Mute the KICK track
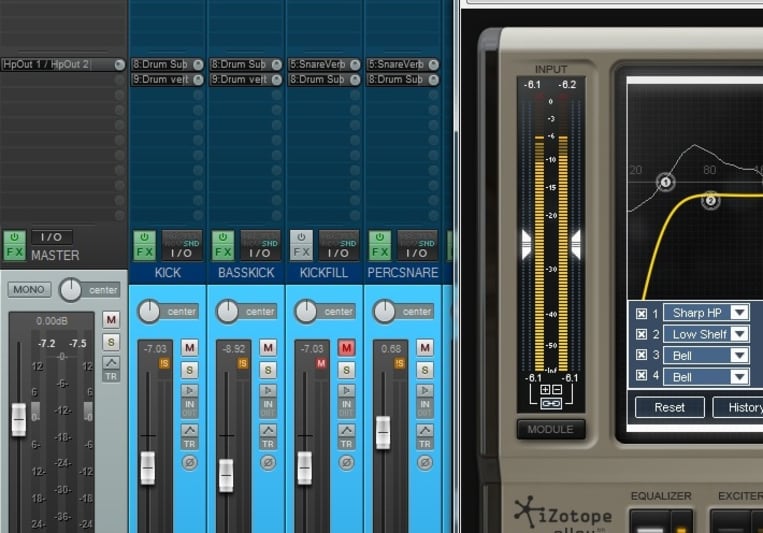763x533 pixels. point(189,348)
